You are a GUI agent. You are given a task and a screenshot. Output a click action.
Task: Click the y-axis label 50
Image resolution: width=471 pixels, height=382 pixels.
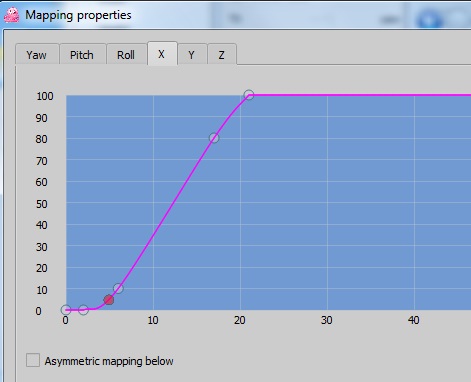[42, 204]
